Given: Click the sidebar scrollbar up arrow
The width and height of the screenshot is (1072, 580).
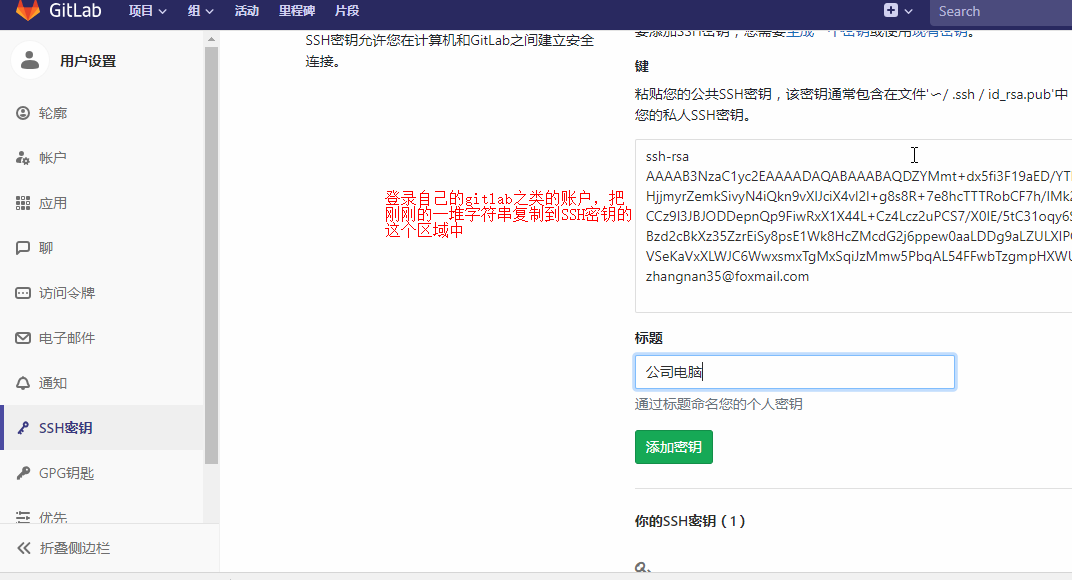Looking at the screenshot, I should click(211, 39).
